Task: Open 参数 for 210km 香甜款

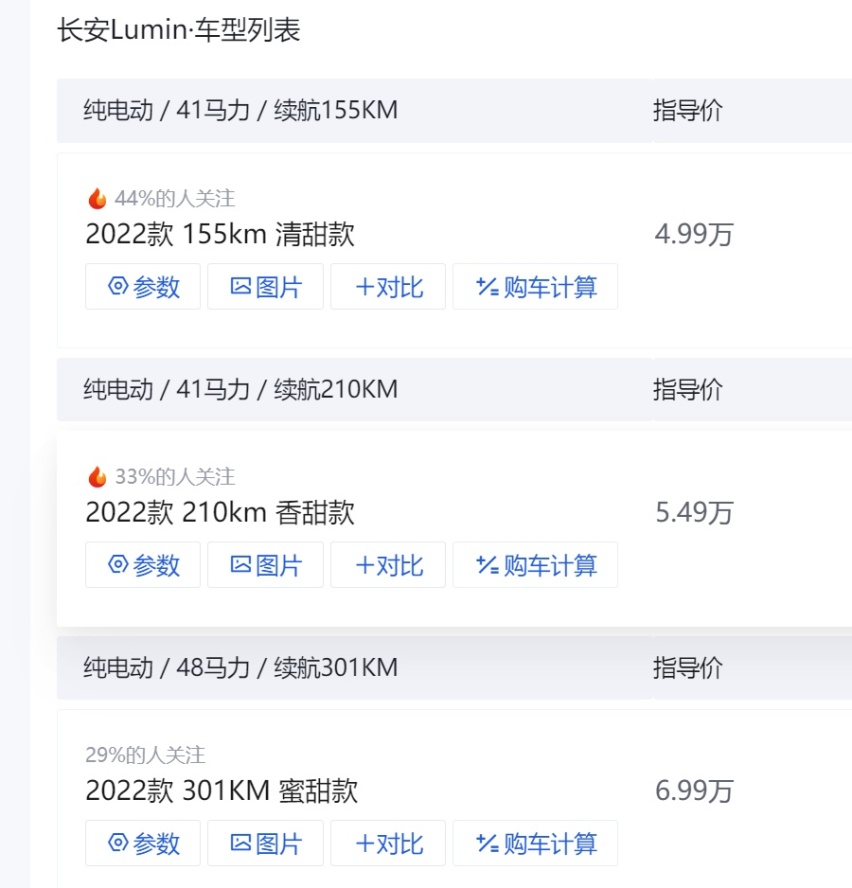Action: (143, 565)
